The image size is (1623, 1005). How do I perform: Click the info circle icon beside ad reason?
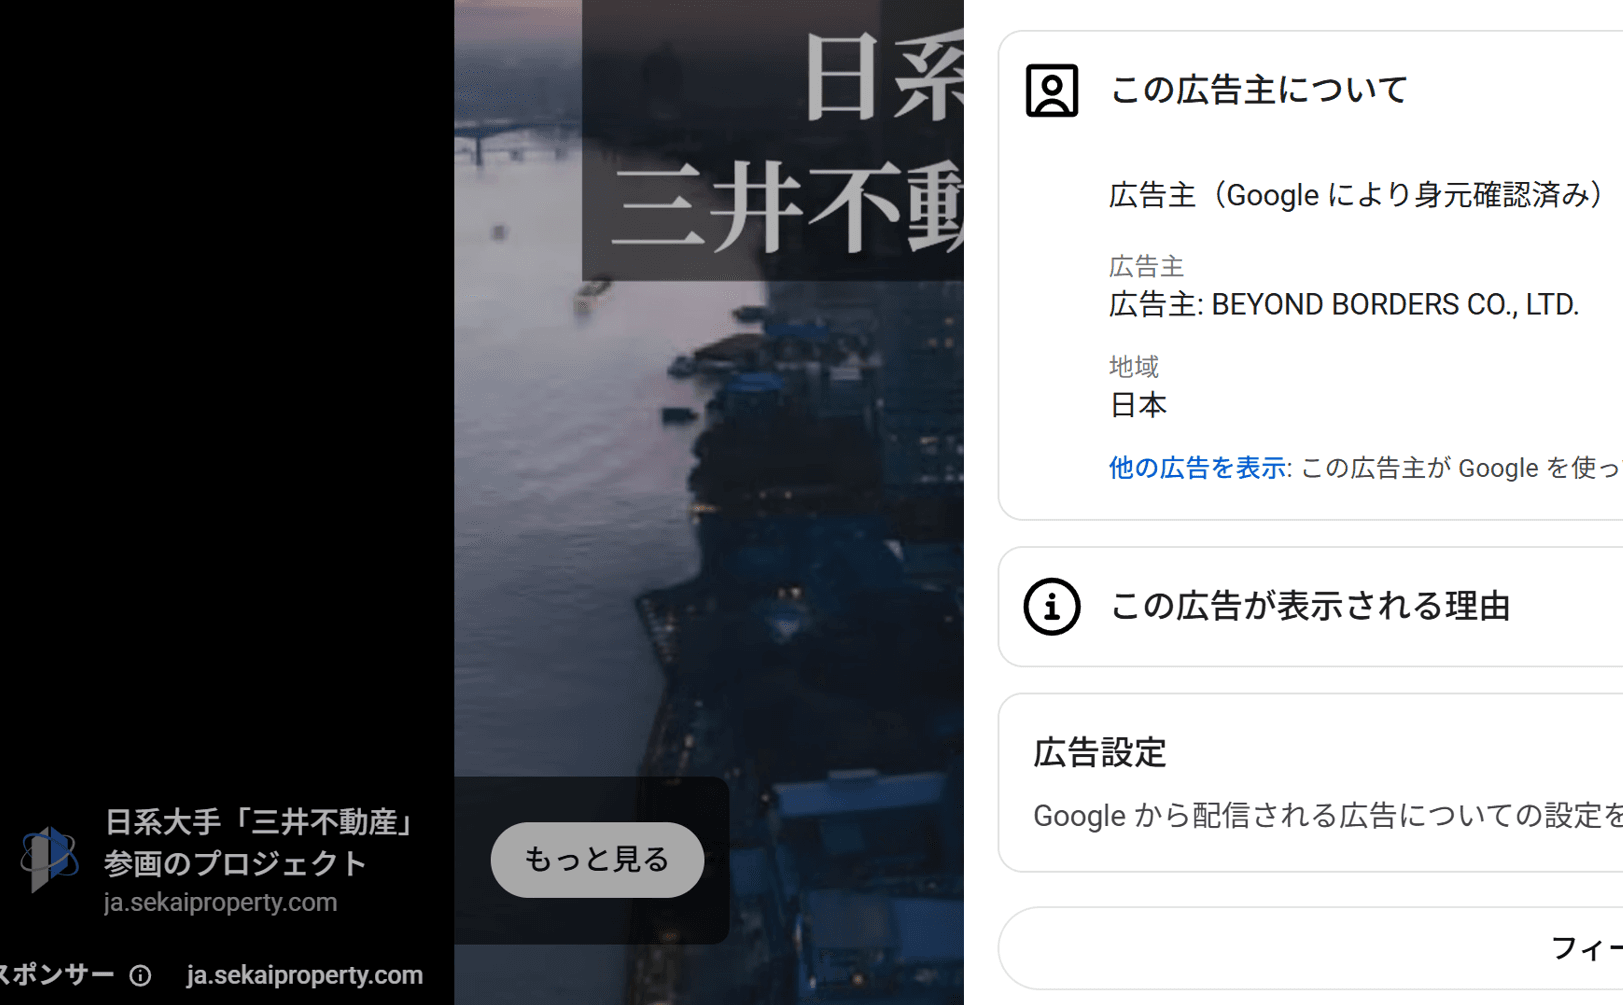[1051, 606]
